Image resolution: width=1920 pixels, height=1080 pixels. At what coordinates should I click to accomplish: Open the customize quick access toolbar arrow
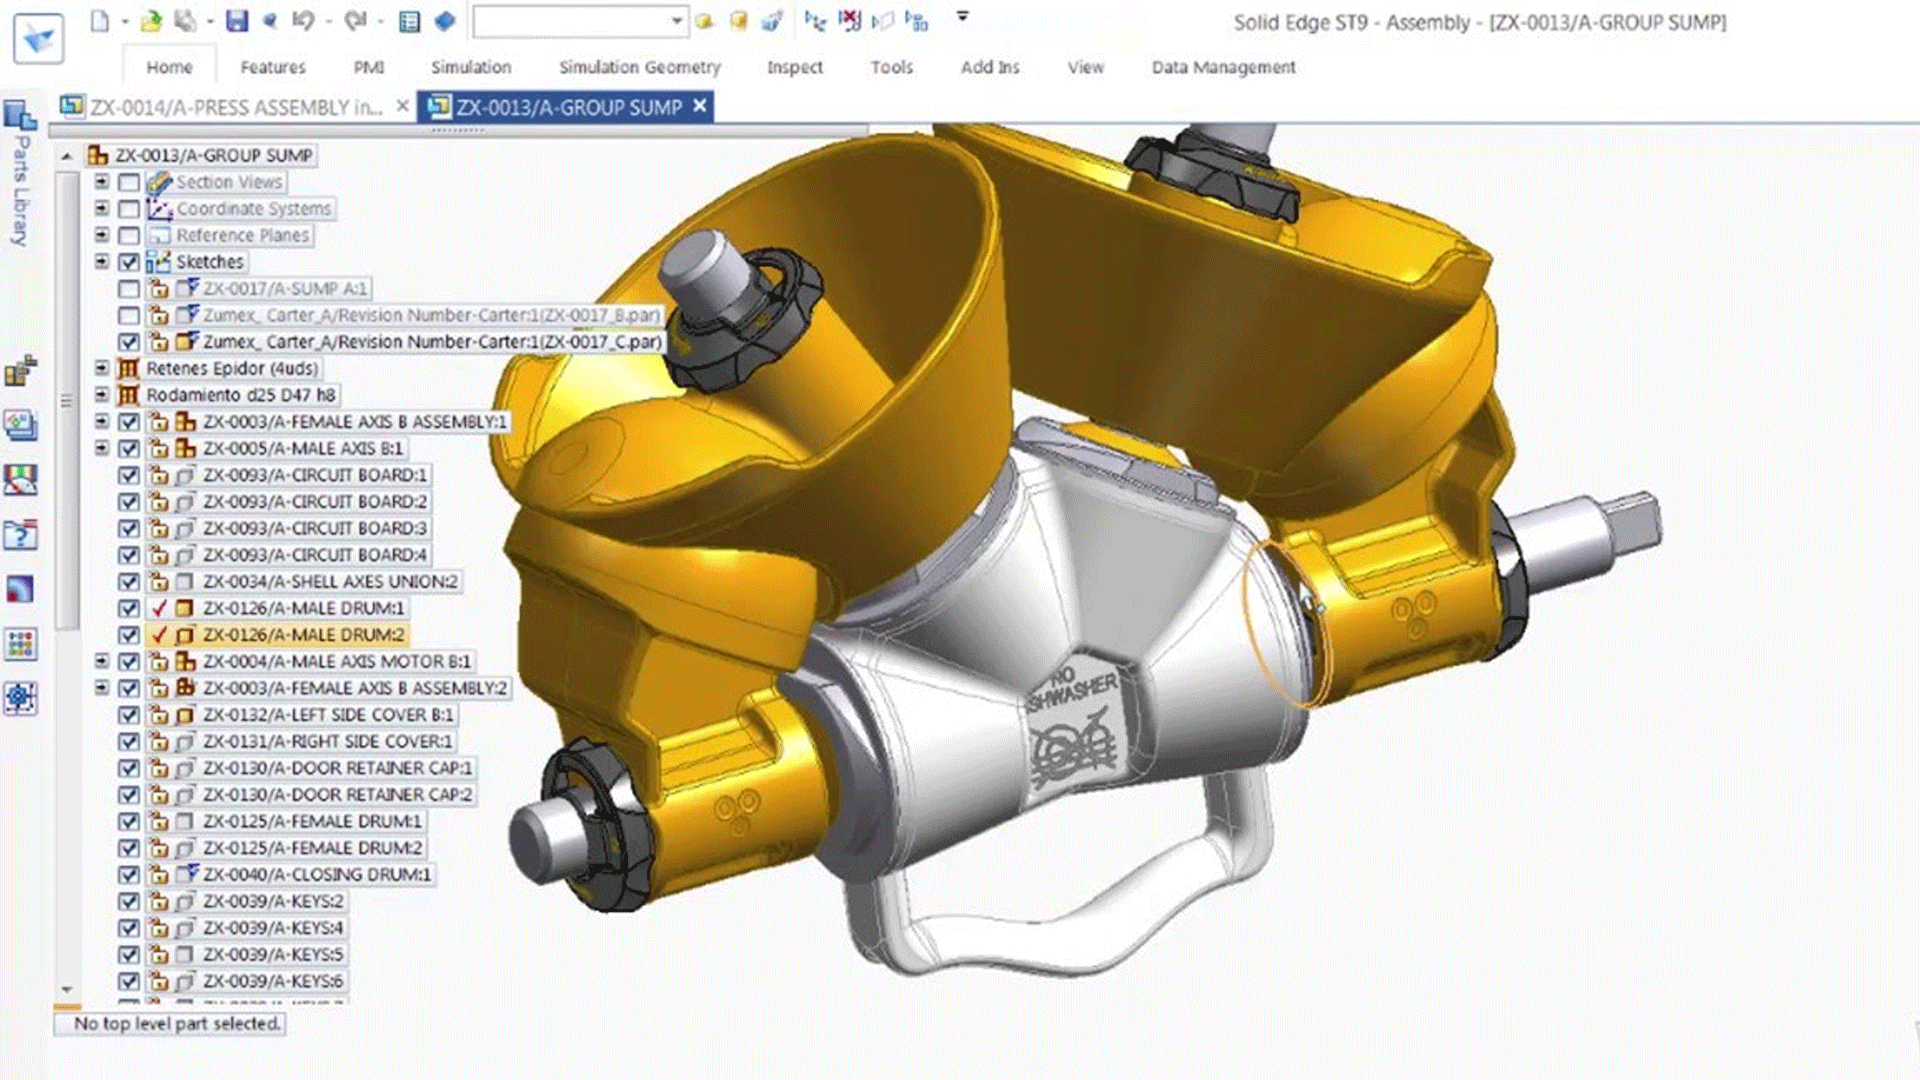click(962, 16)
